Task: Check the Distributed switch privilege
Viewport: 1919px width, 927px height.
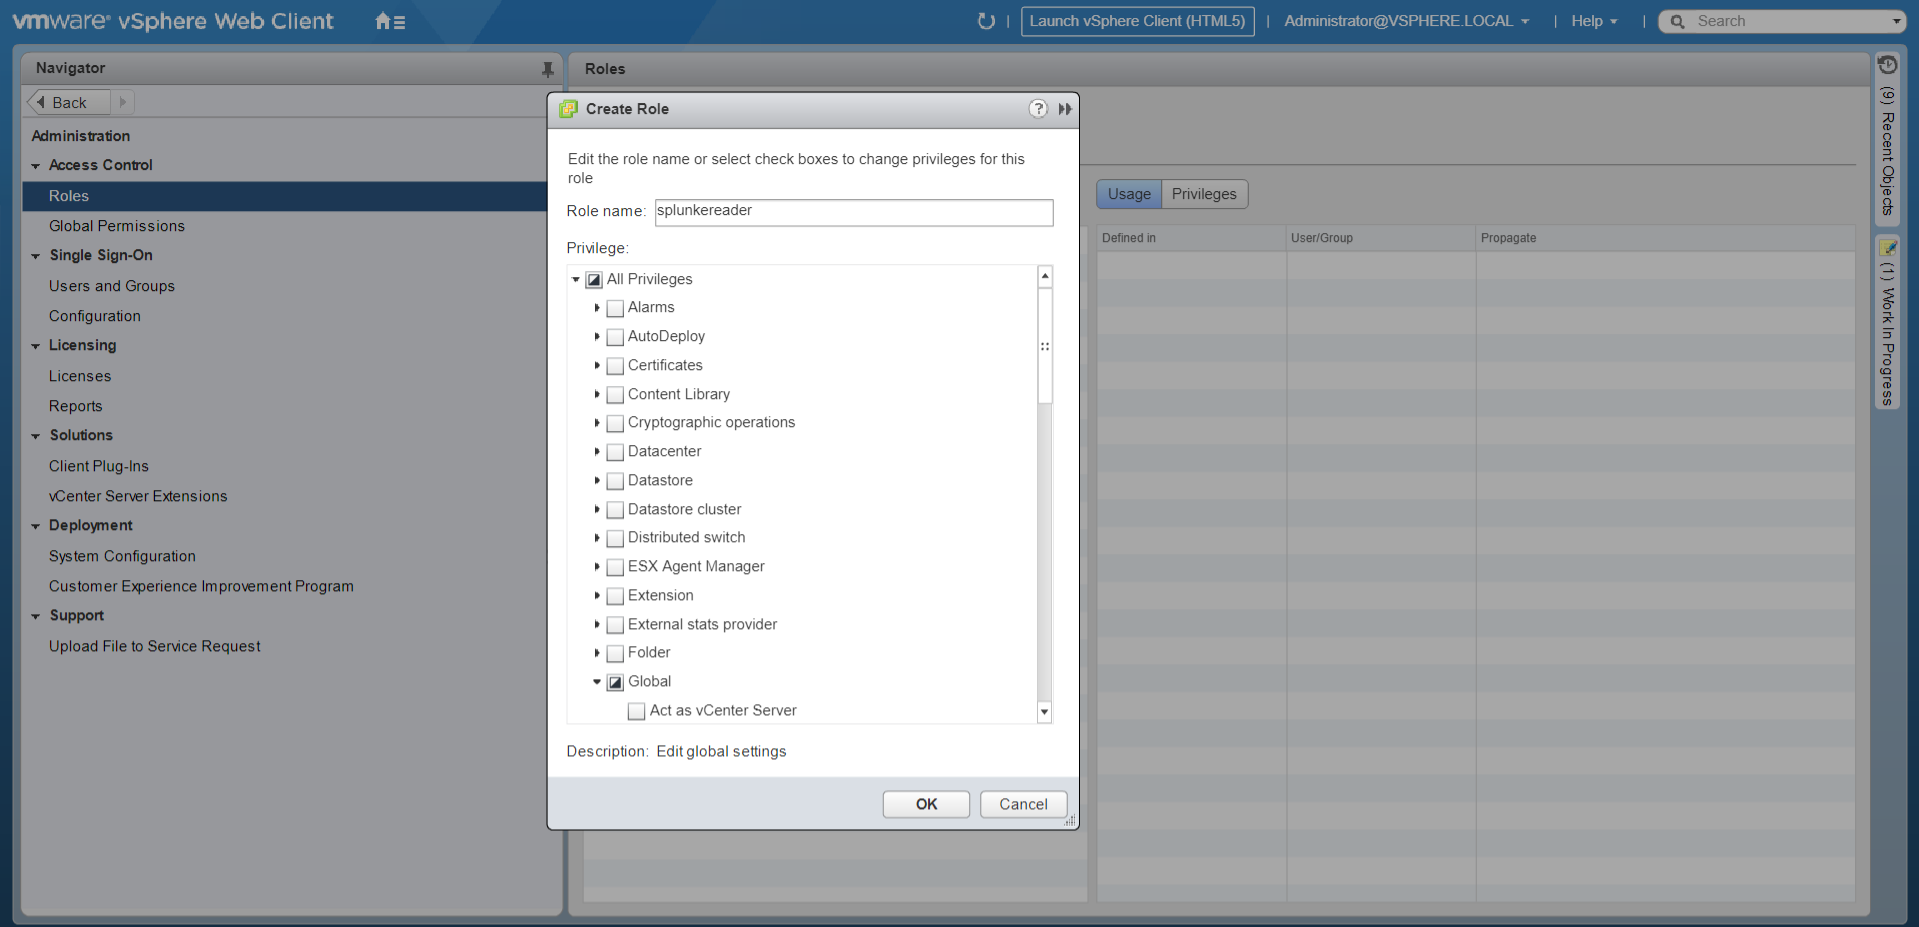Action: point(615,538)
